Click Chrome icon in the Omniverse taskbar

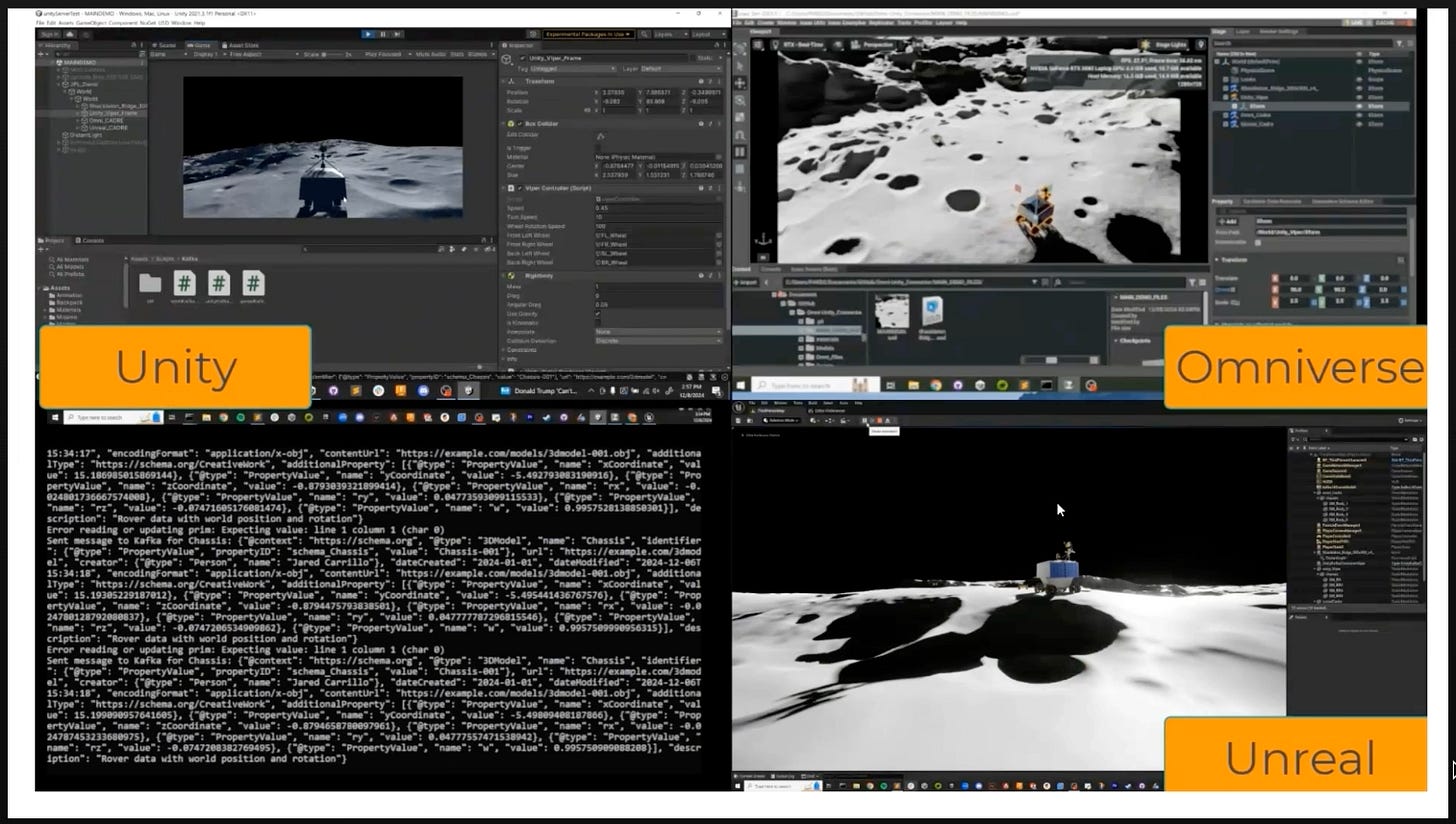936,385
